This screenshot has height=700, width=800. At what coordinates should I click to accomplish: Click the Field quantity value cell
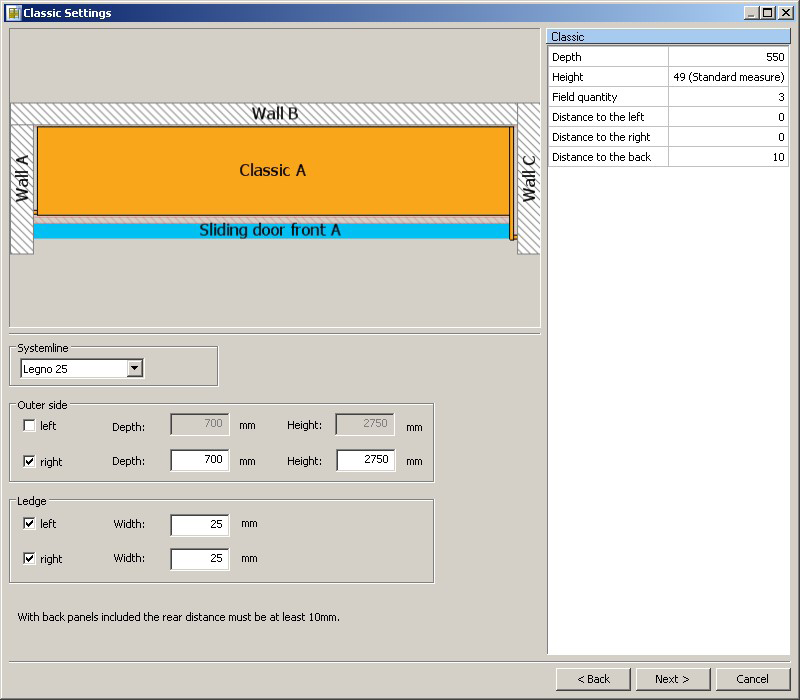728,97
